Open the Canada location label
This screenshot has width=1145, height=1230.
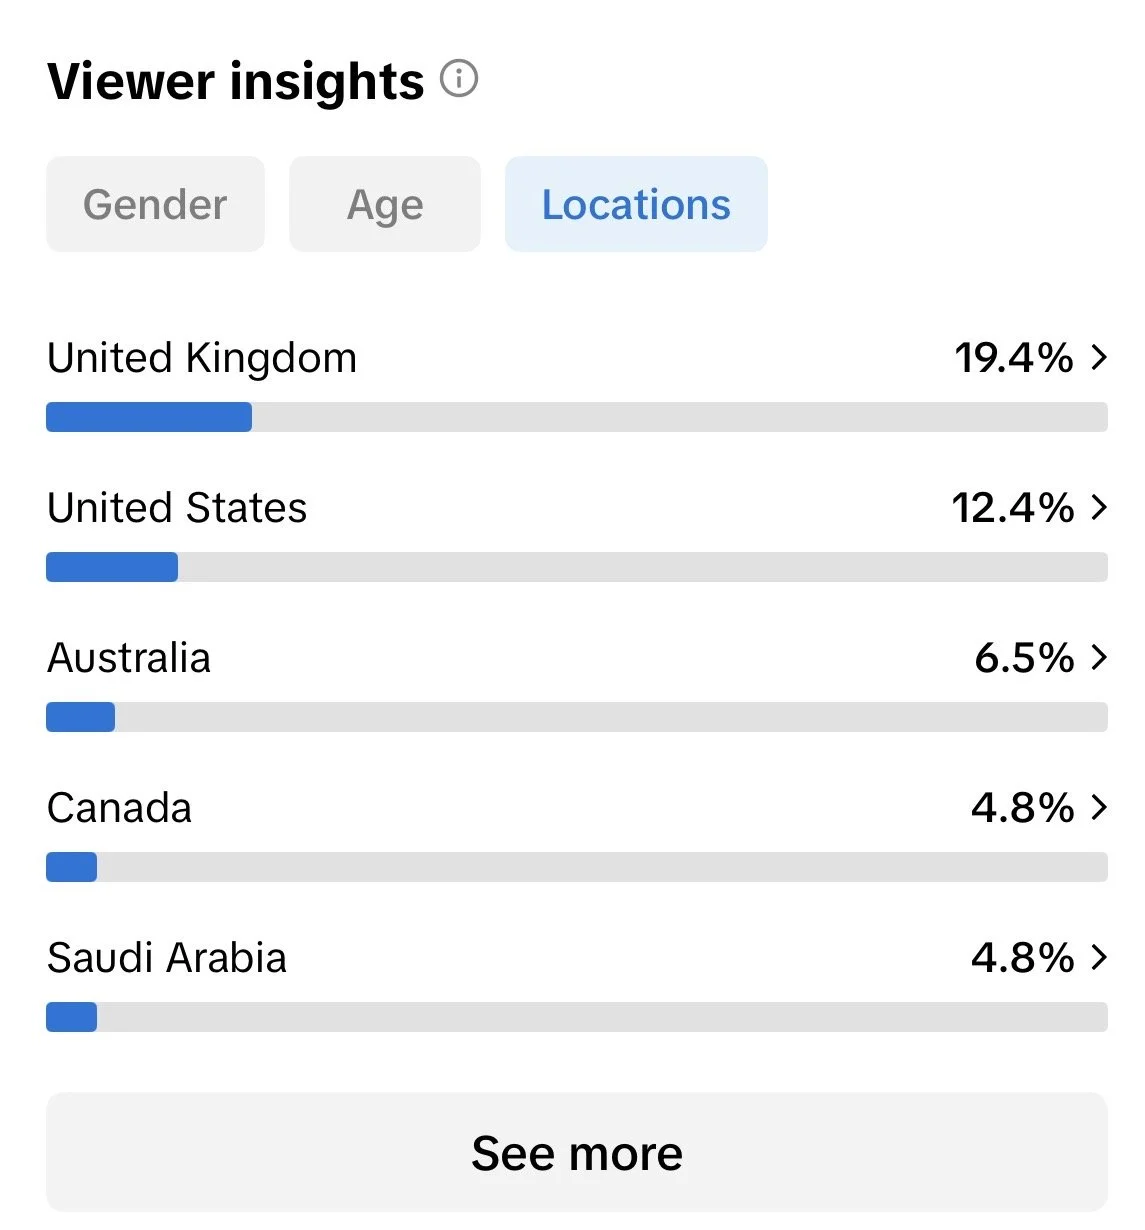119,808
